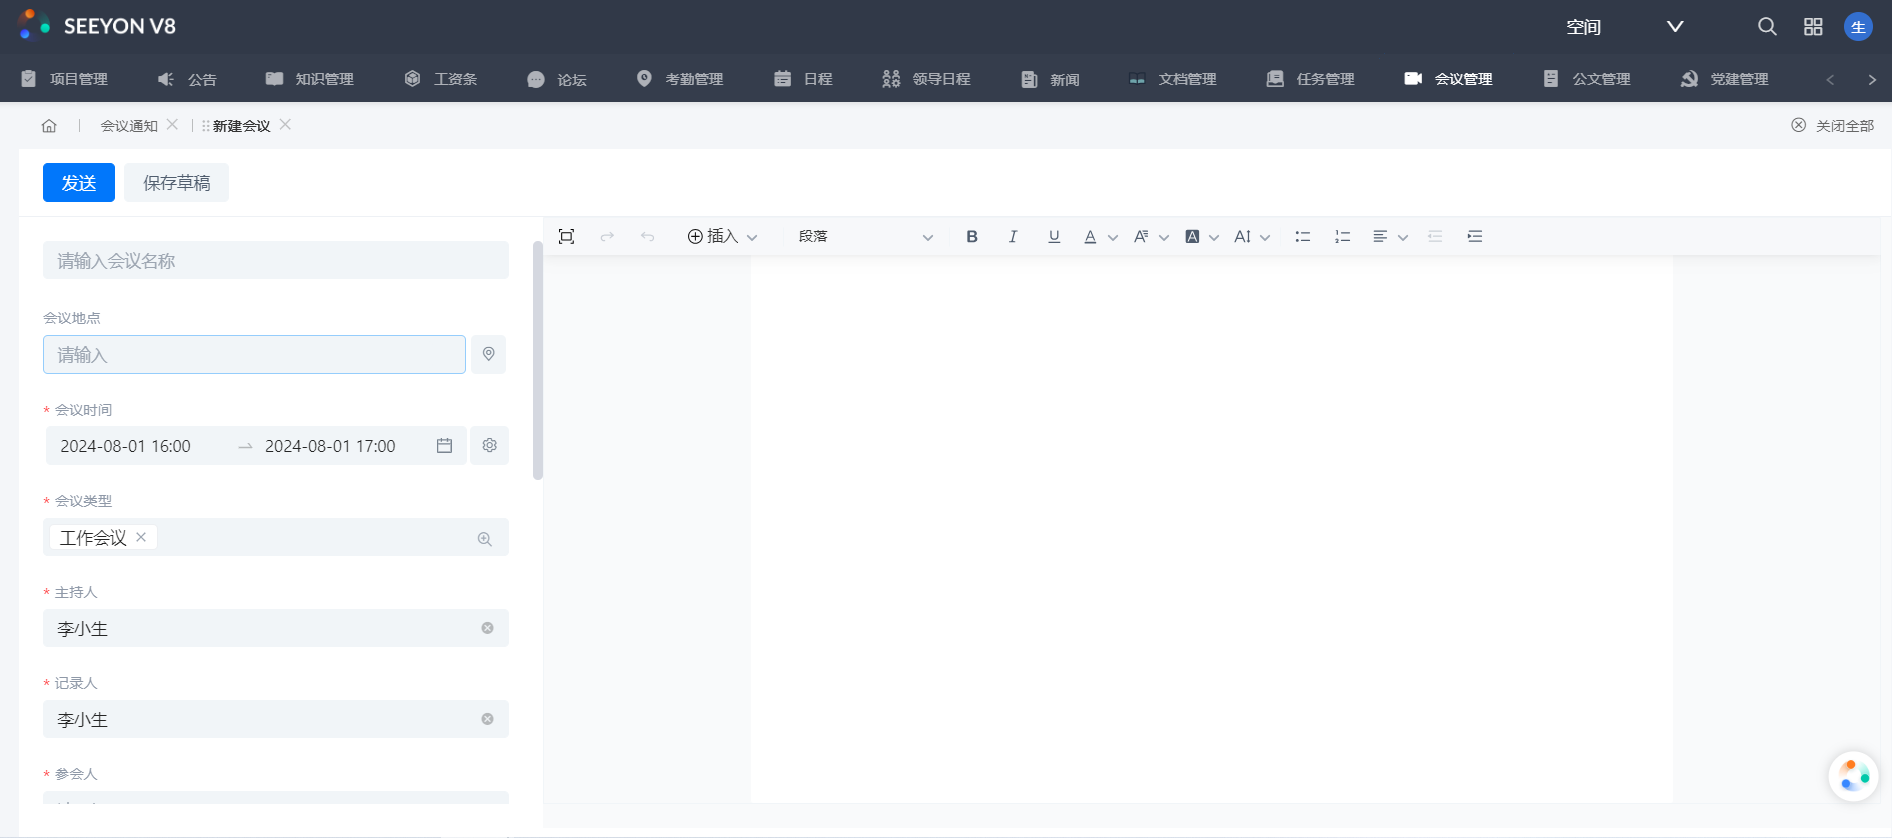Image resolution: width=1892 pixels, height=838 pixels.
Task: Open 领导日程 menu
Action: point(926,79)
